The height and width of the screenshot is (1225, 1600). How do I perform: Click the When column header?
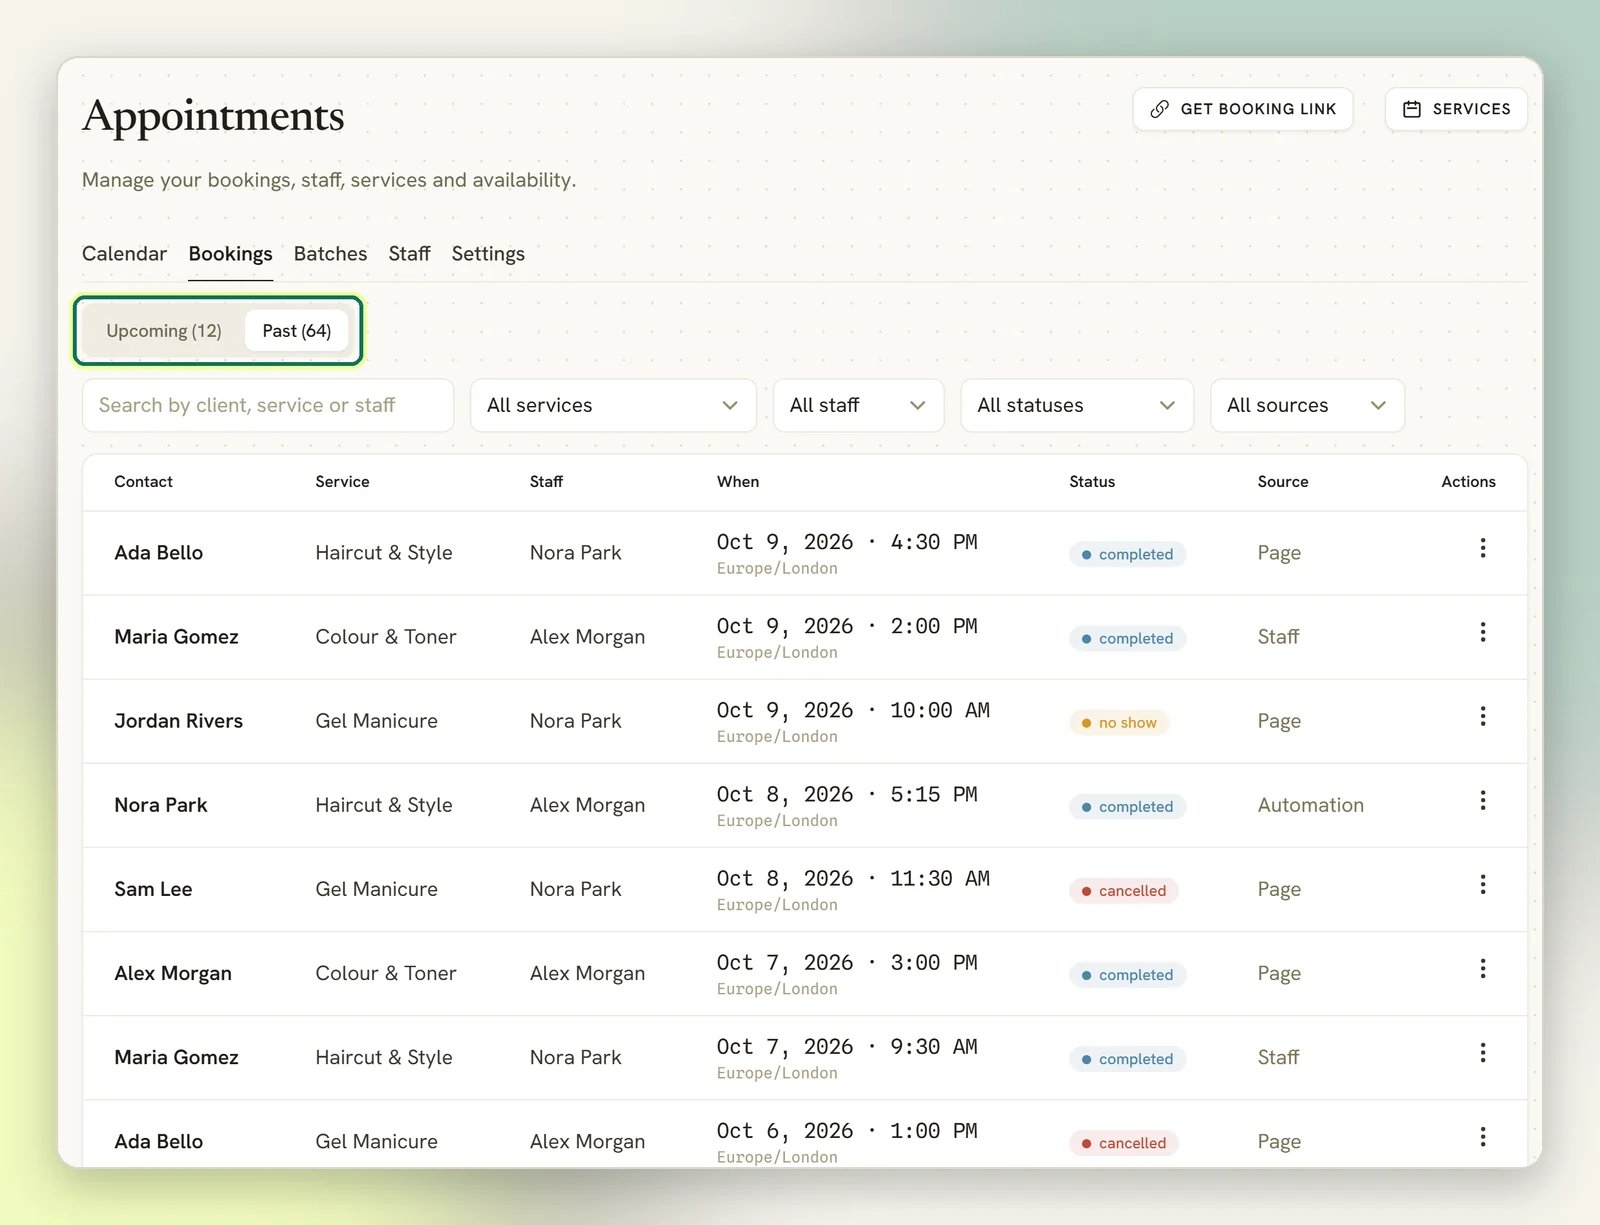(738, 482)
